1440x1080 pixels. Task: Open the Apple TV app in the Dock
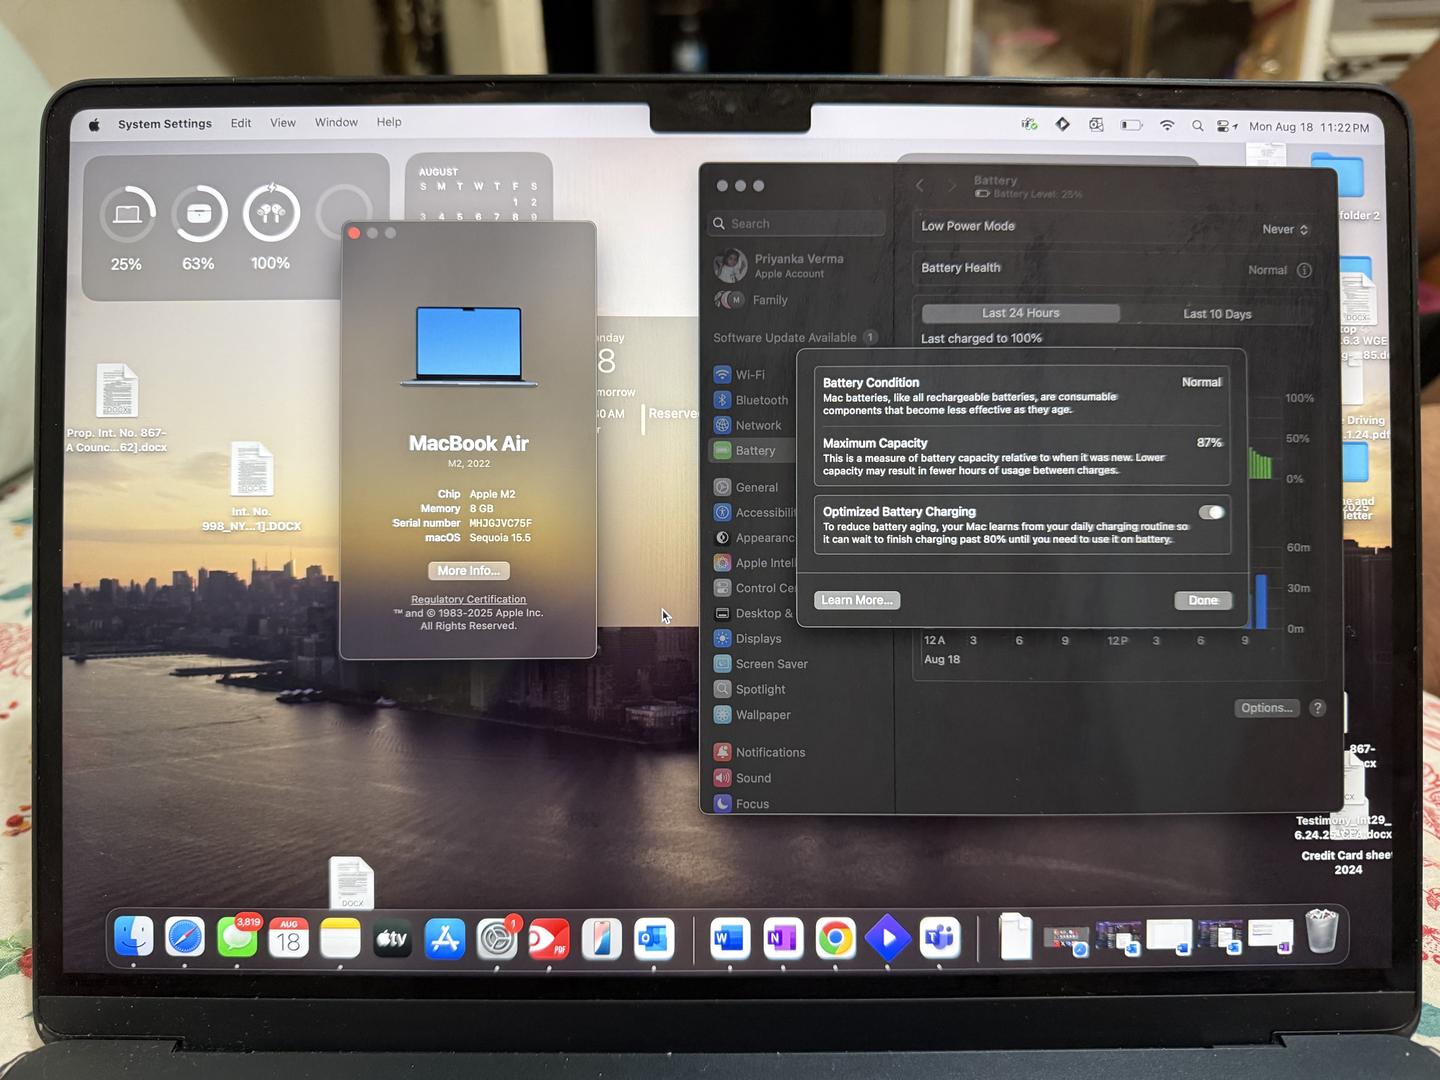pyautogui.click(x=393, y=938)
